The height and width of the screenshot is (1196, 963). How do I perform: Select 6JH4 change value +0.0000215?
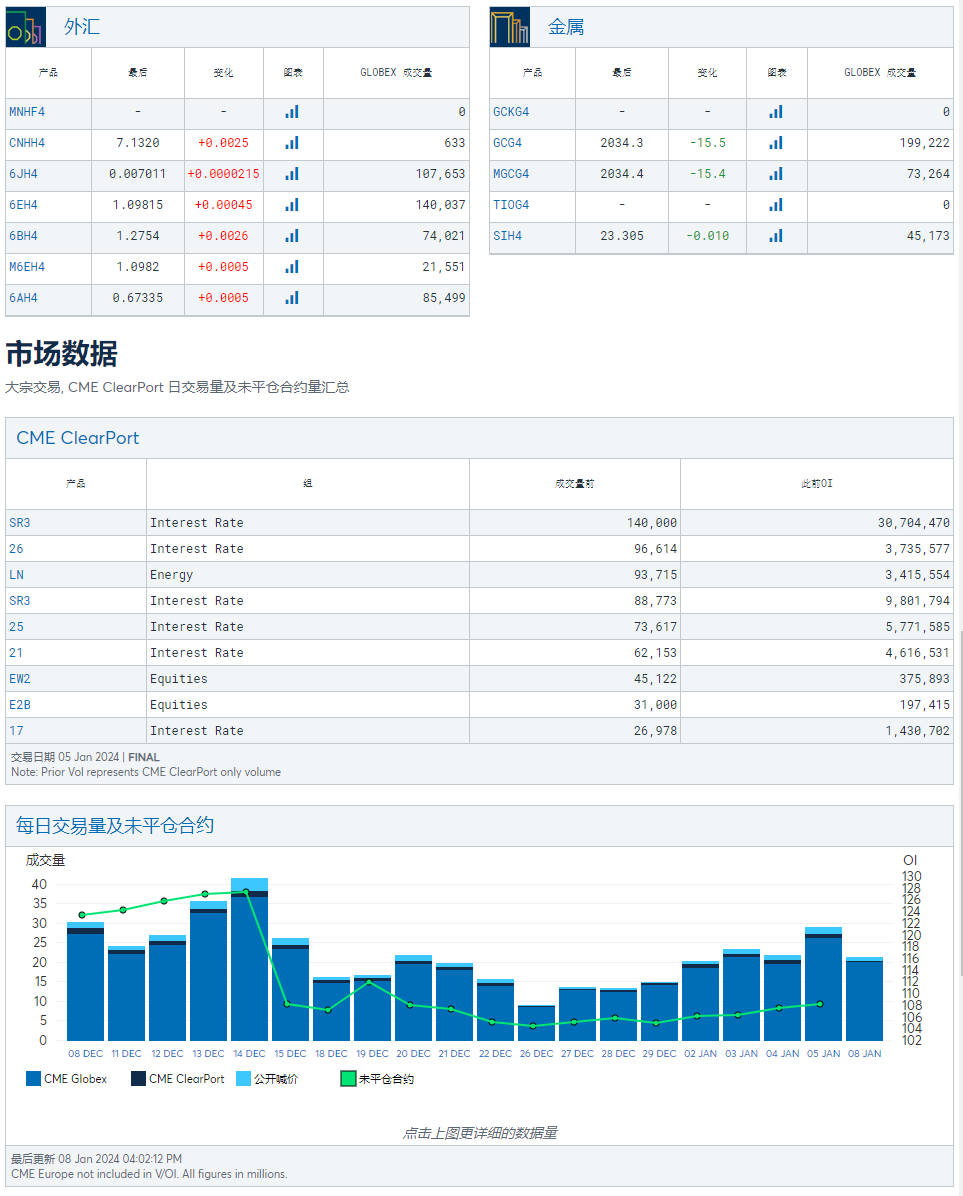click(x=223, y=174)
